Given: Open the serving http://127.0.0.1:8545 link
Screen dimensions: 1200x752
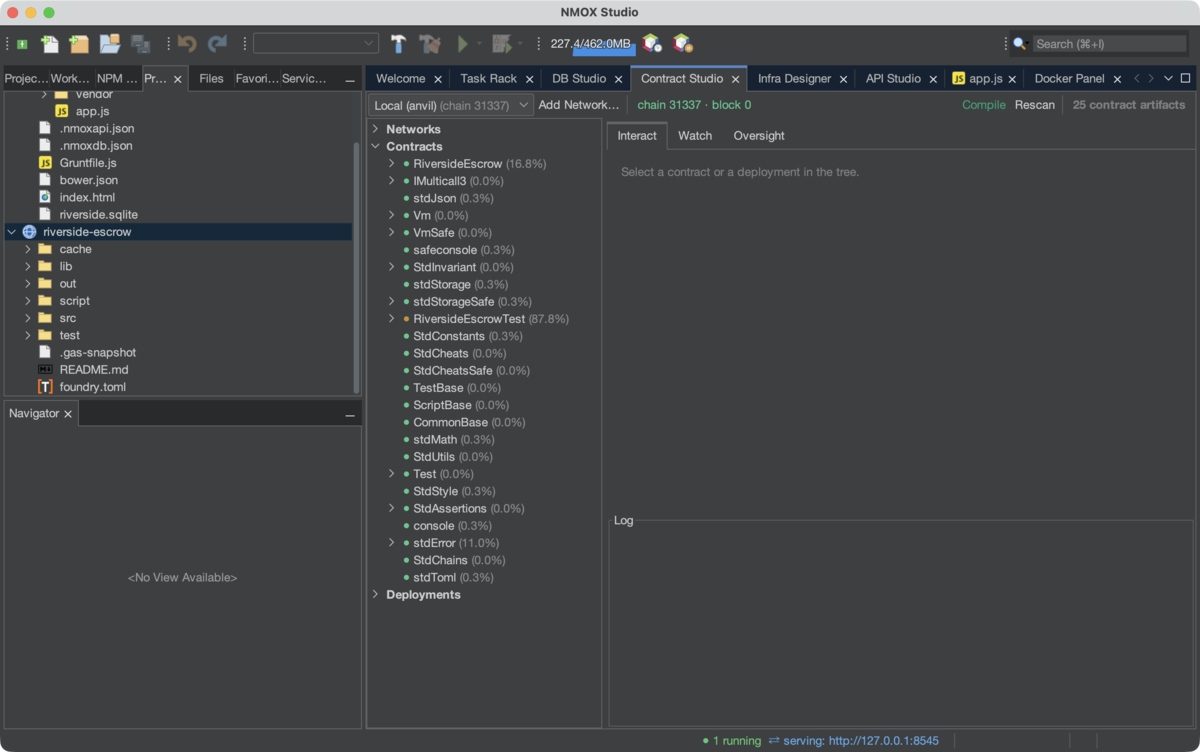Looking at the screenshot, I should click(x=862, y=741).
